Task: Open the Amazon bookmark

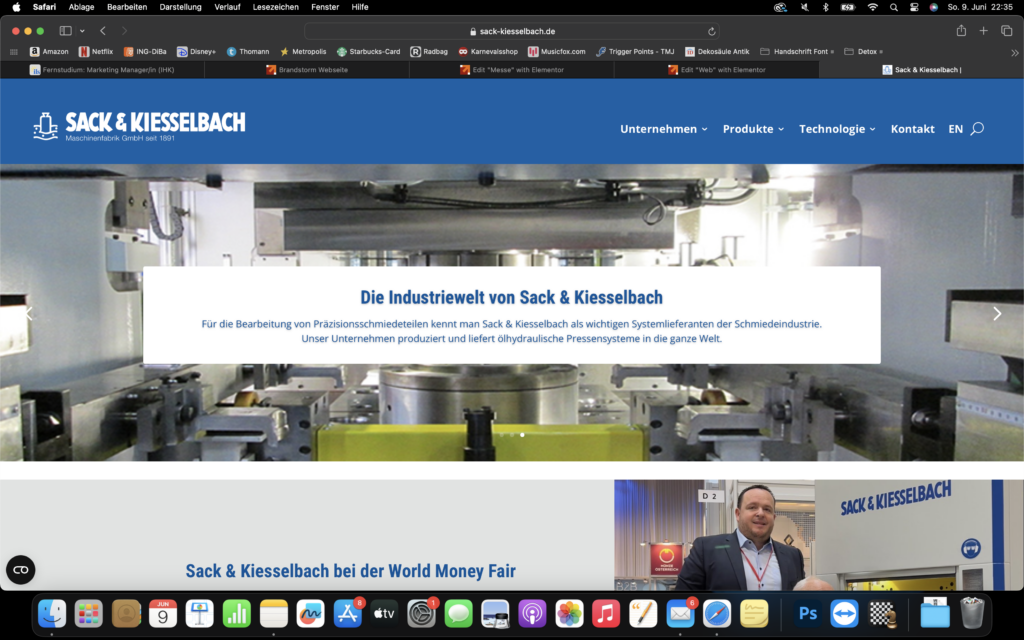Action: pyautogui.click(x=49, y=52)
